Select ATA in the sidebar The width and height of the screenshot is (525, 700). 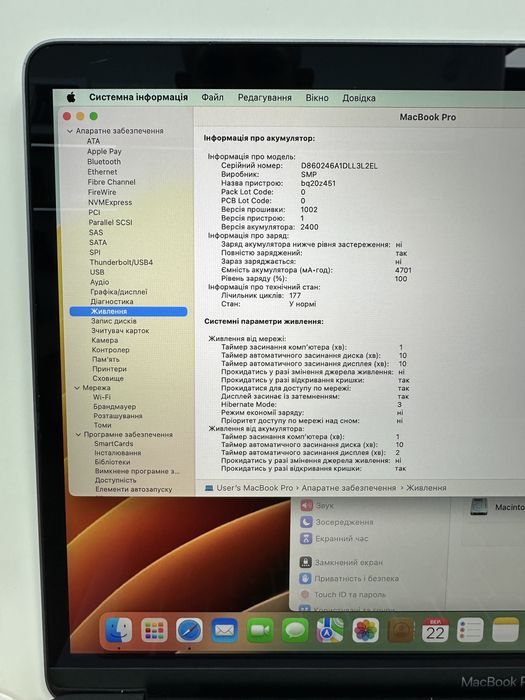pos(93,141)
